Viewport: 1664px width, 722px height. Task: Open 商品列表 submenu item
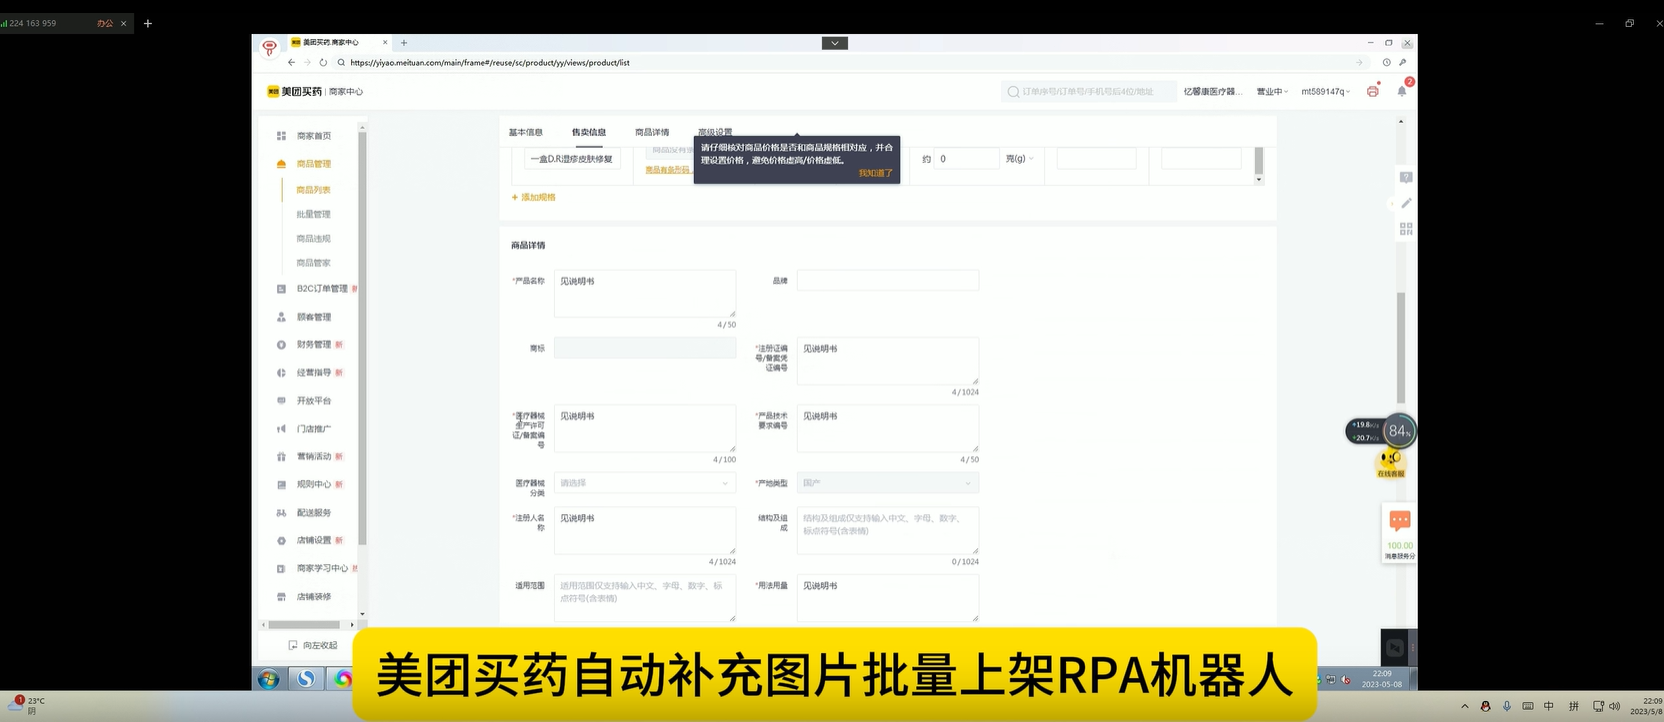(313, 190)
